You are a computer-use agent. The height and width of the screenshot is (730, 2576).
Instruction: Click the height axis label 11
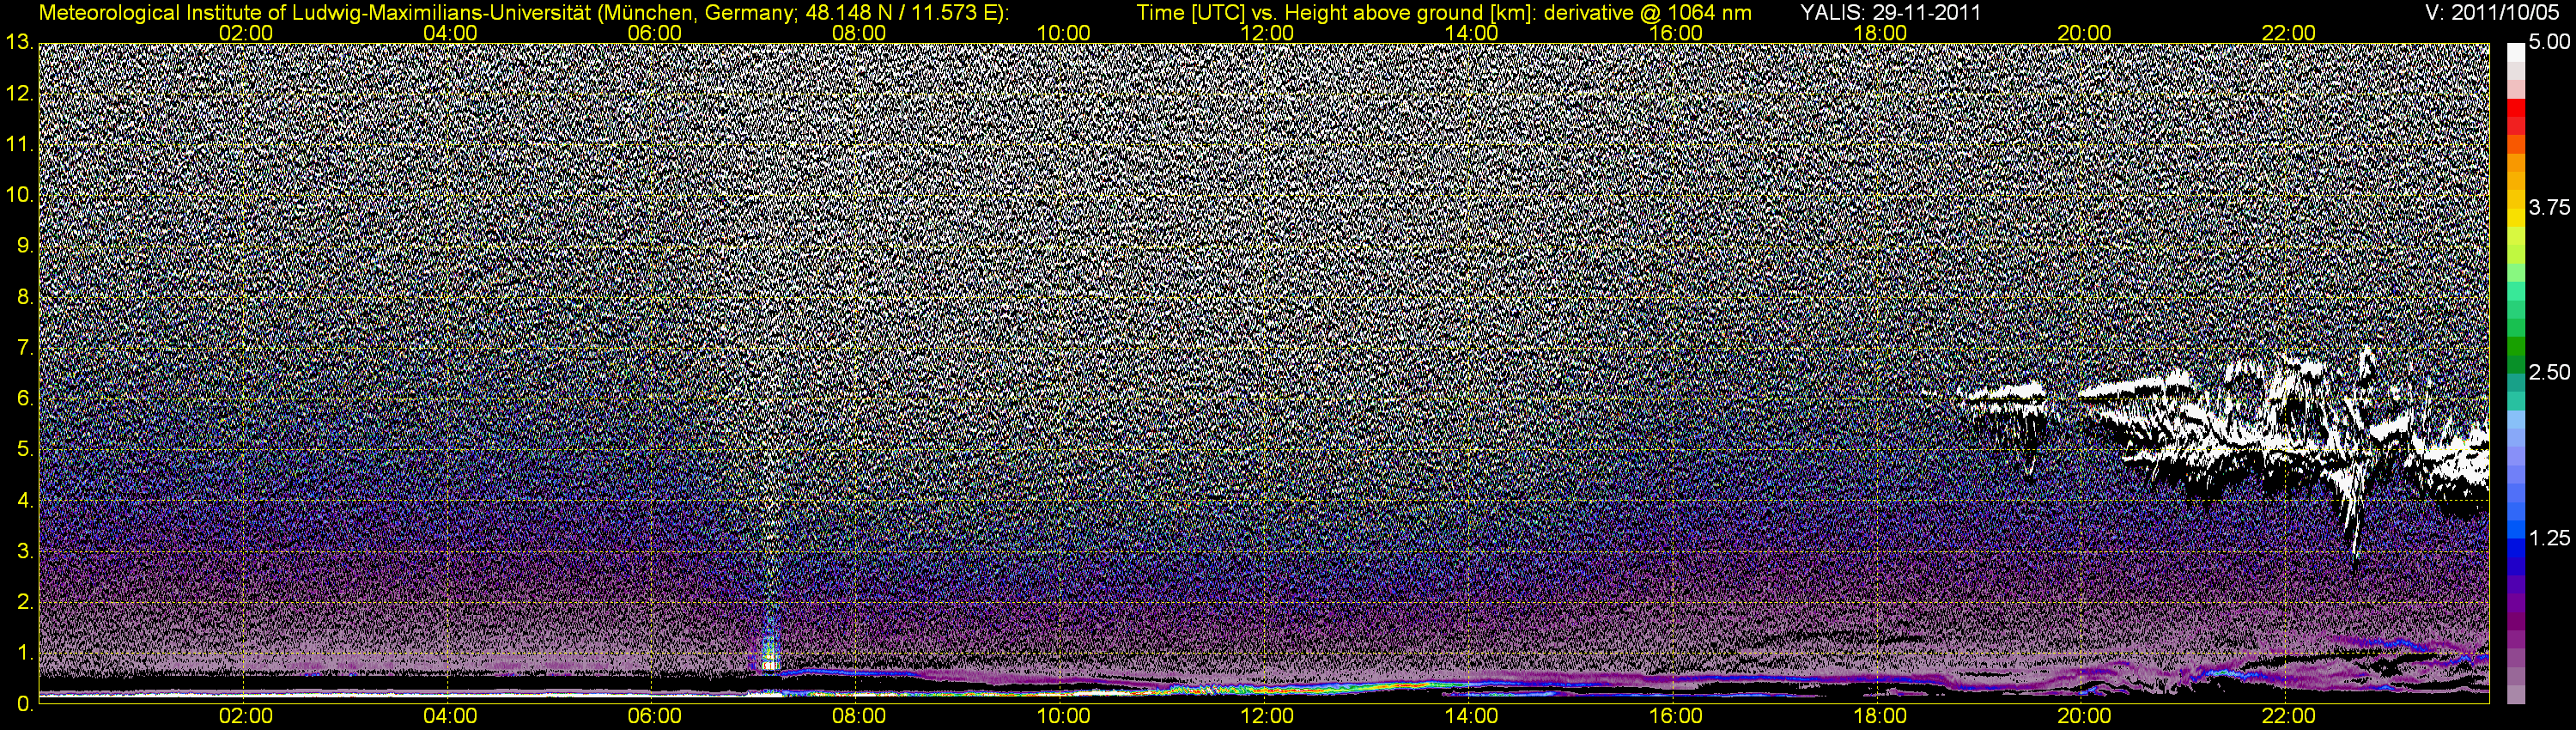19,145
